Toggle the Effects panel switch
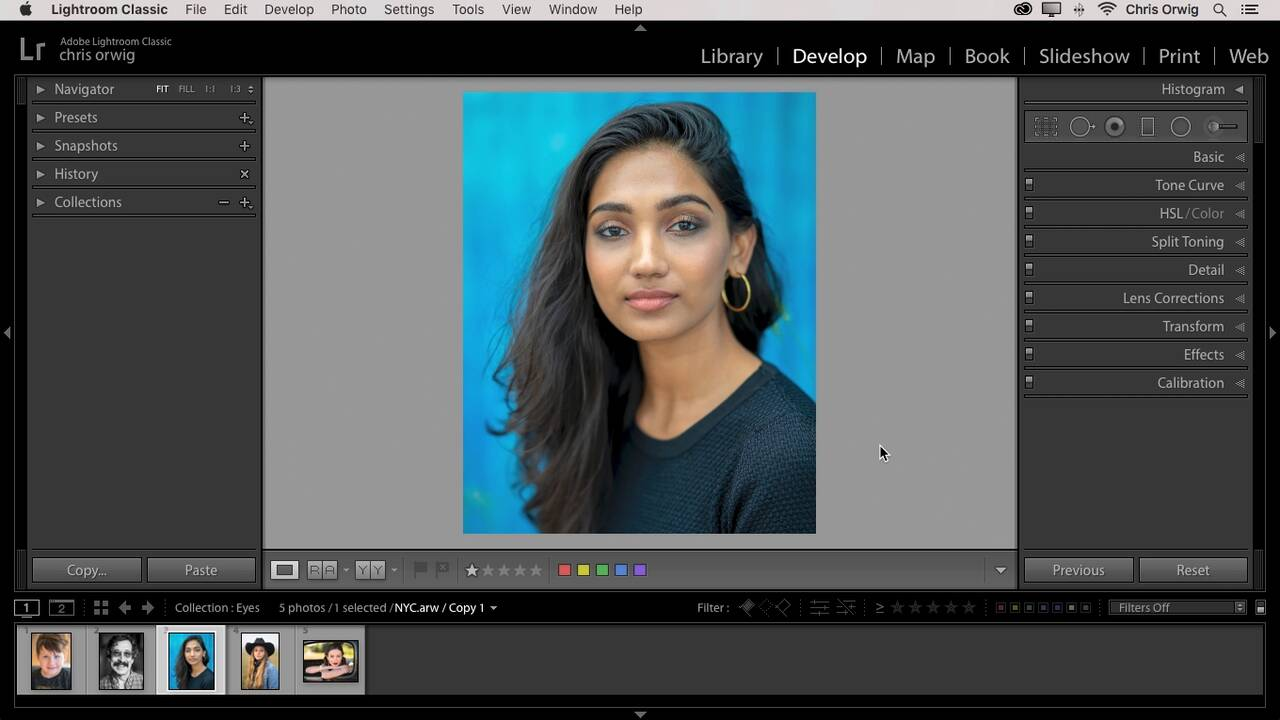1280x720 pixels. coord(1029,355)
